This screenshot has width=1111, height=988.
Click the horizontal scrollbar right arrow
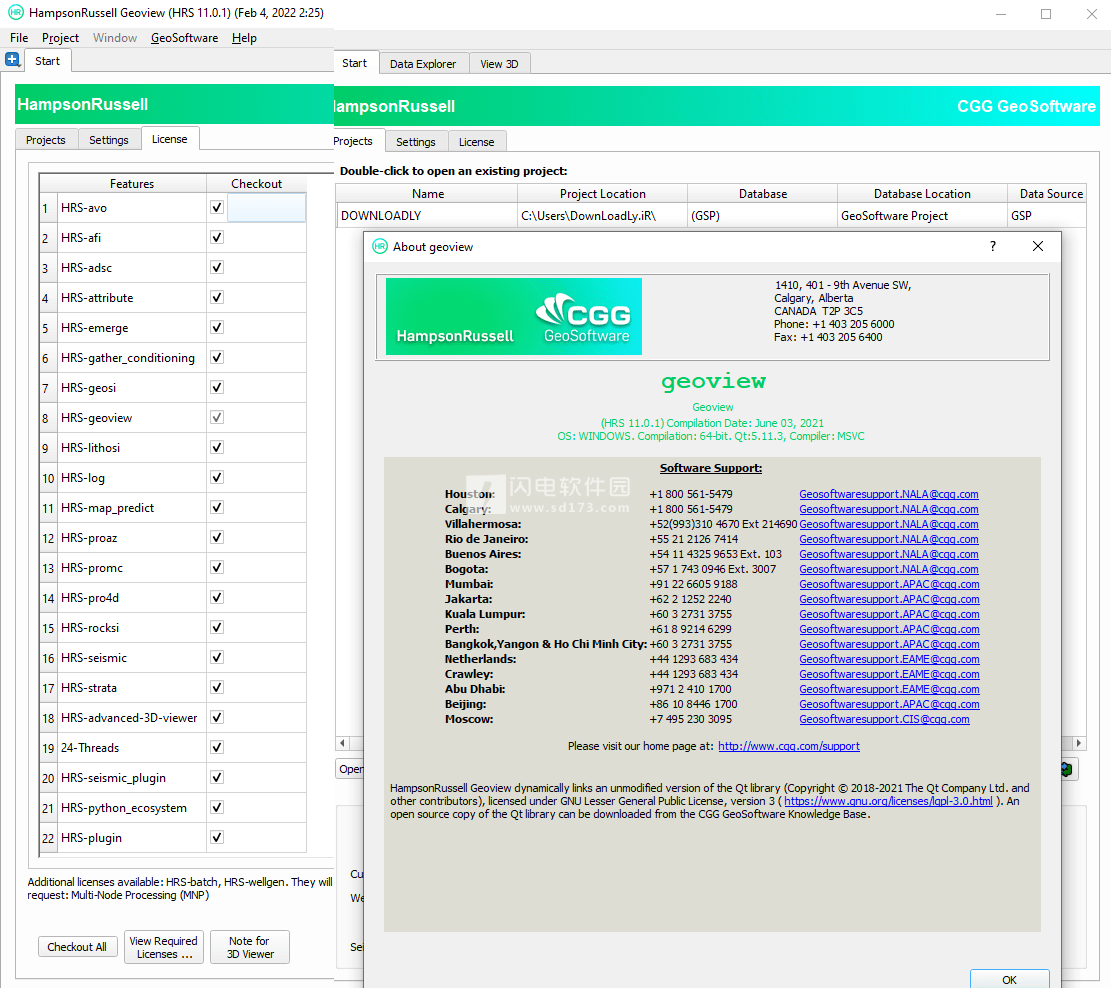point(1078,743)
